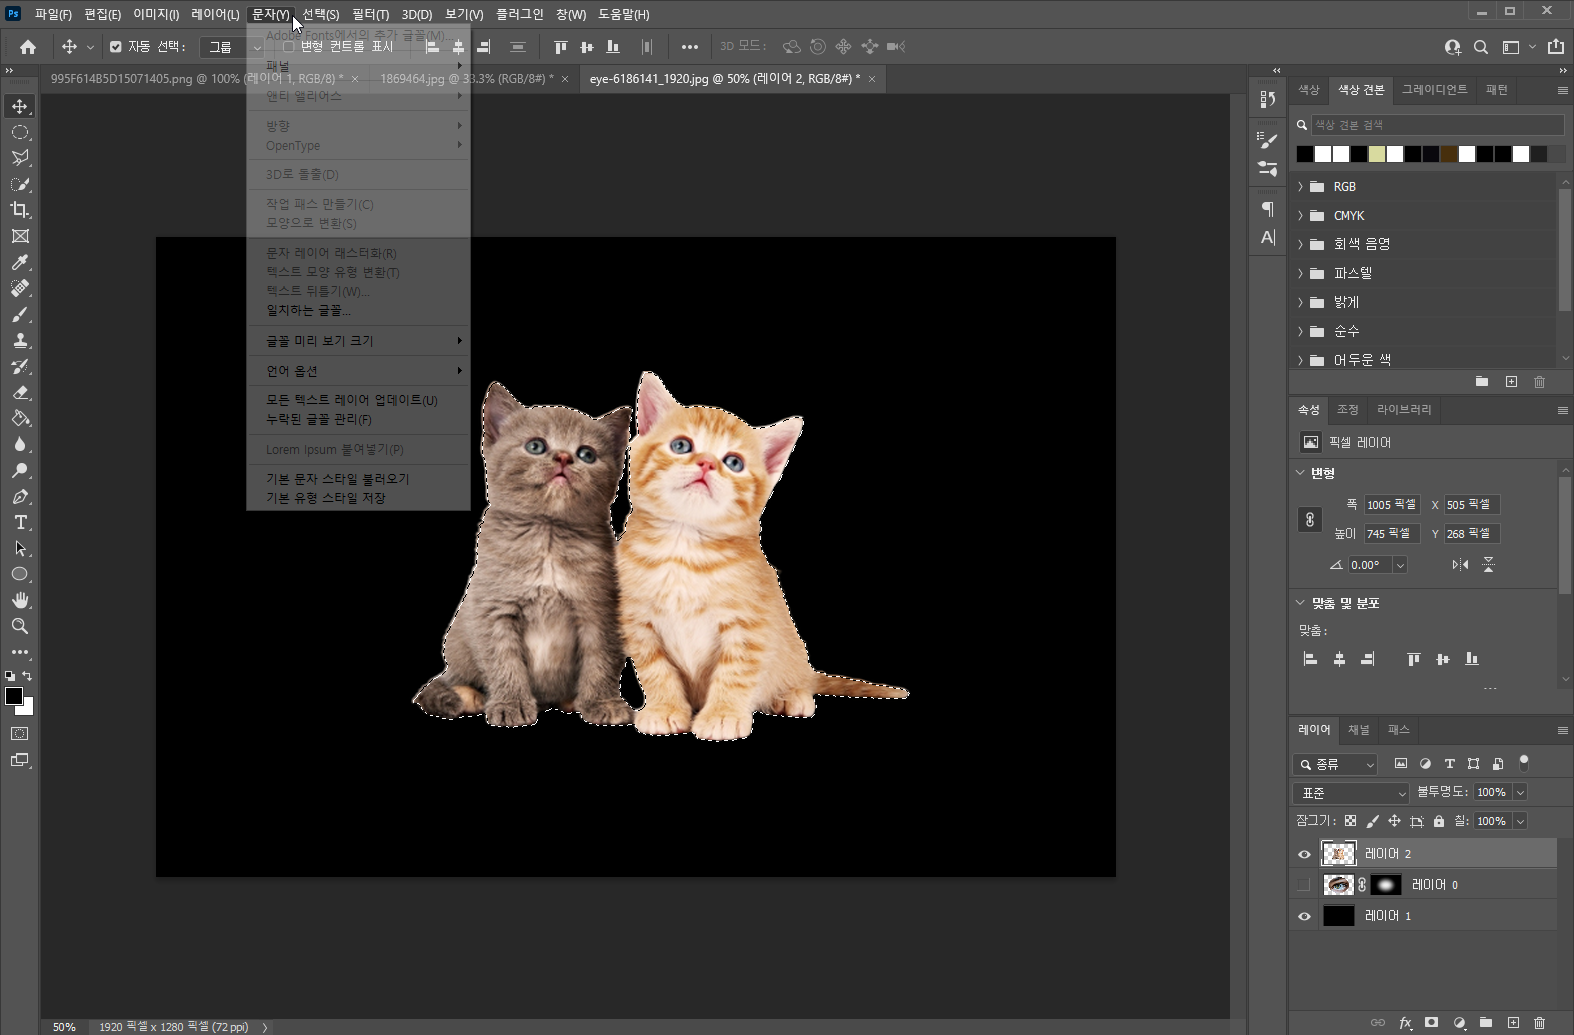Toggle lock transparent pixels
The height and width of the screenshot is (1035, 1574).
[x=1350, y=821]
